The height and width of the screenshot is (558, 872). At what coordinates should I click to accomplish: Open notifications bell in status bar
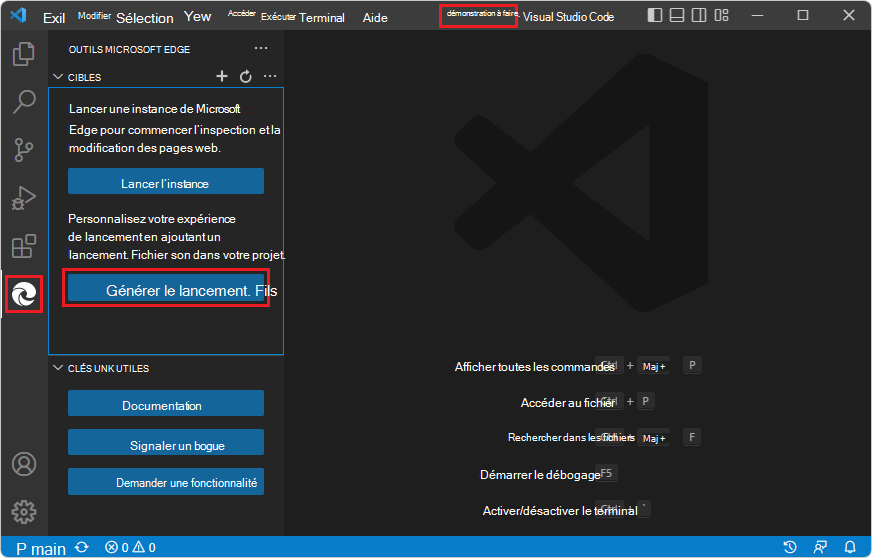(850, 547)
